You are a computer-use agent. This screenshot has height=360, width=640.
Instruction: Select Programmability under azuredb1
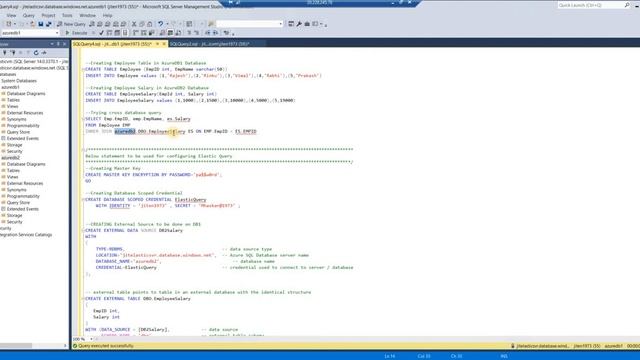23,126
